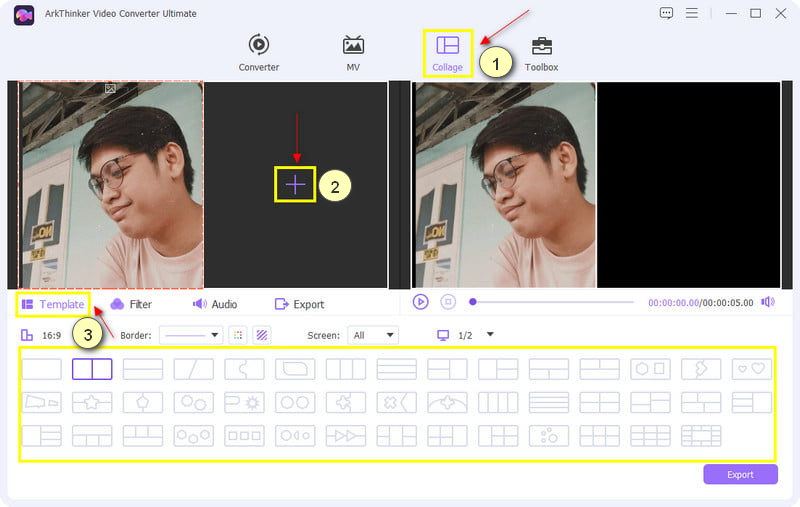Image resolution: width=800 pixels, height=507 pixels.
Task: Open the feedback chat icon
Action: click(666, 13)
